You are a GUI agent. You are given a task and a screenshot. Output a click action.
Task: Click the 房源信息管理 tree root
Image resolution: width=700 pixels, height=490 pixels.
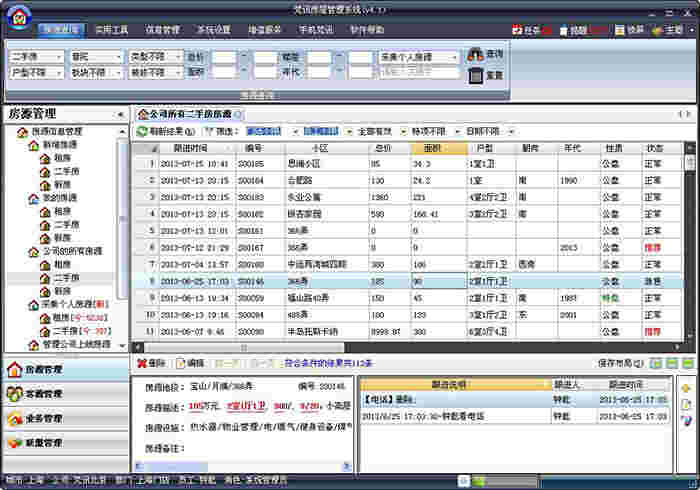point(57,132)
